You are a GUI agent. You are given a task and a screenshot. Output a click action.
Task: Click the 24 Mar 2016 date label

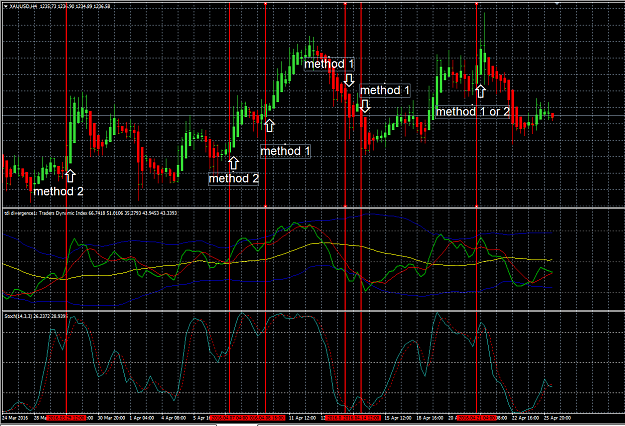pyautogui.click(x=15, y=418)
